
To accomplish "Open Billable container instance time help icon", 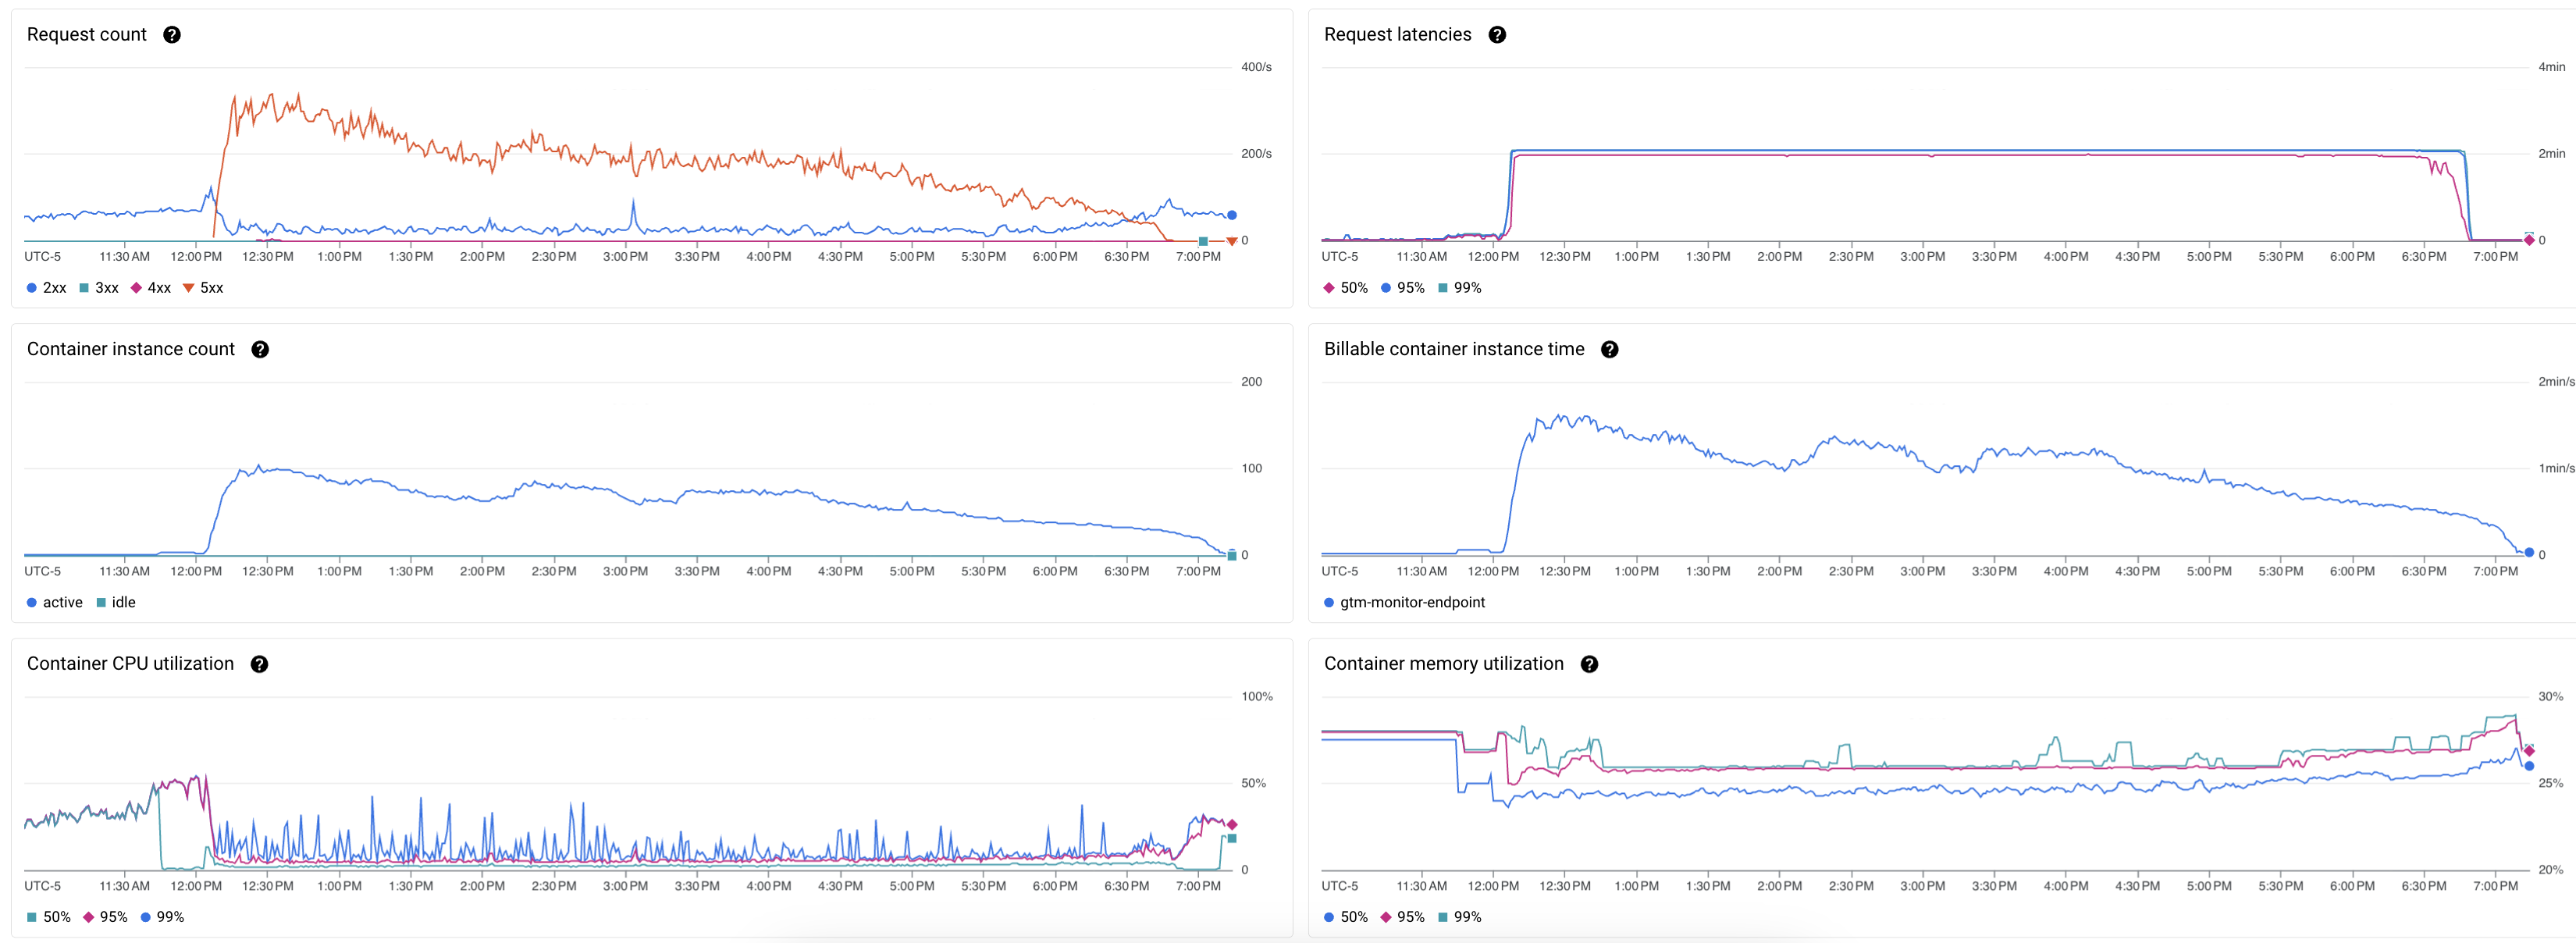I will coord(1610,350).
